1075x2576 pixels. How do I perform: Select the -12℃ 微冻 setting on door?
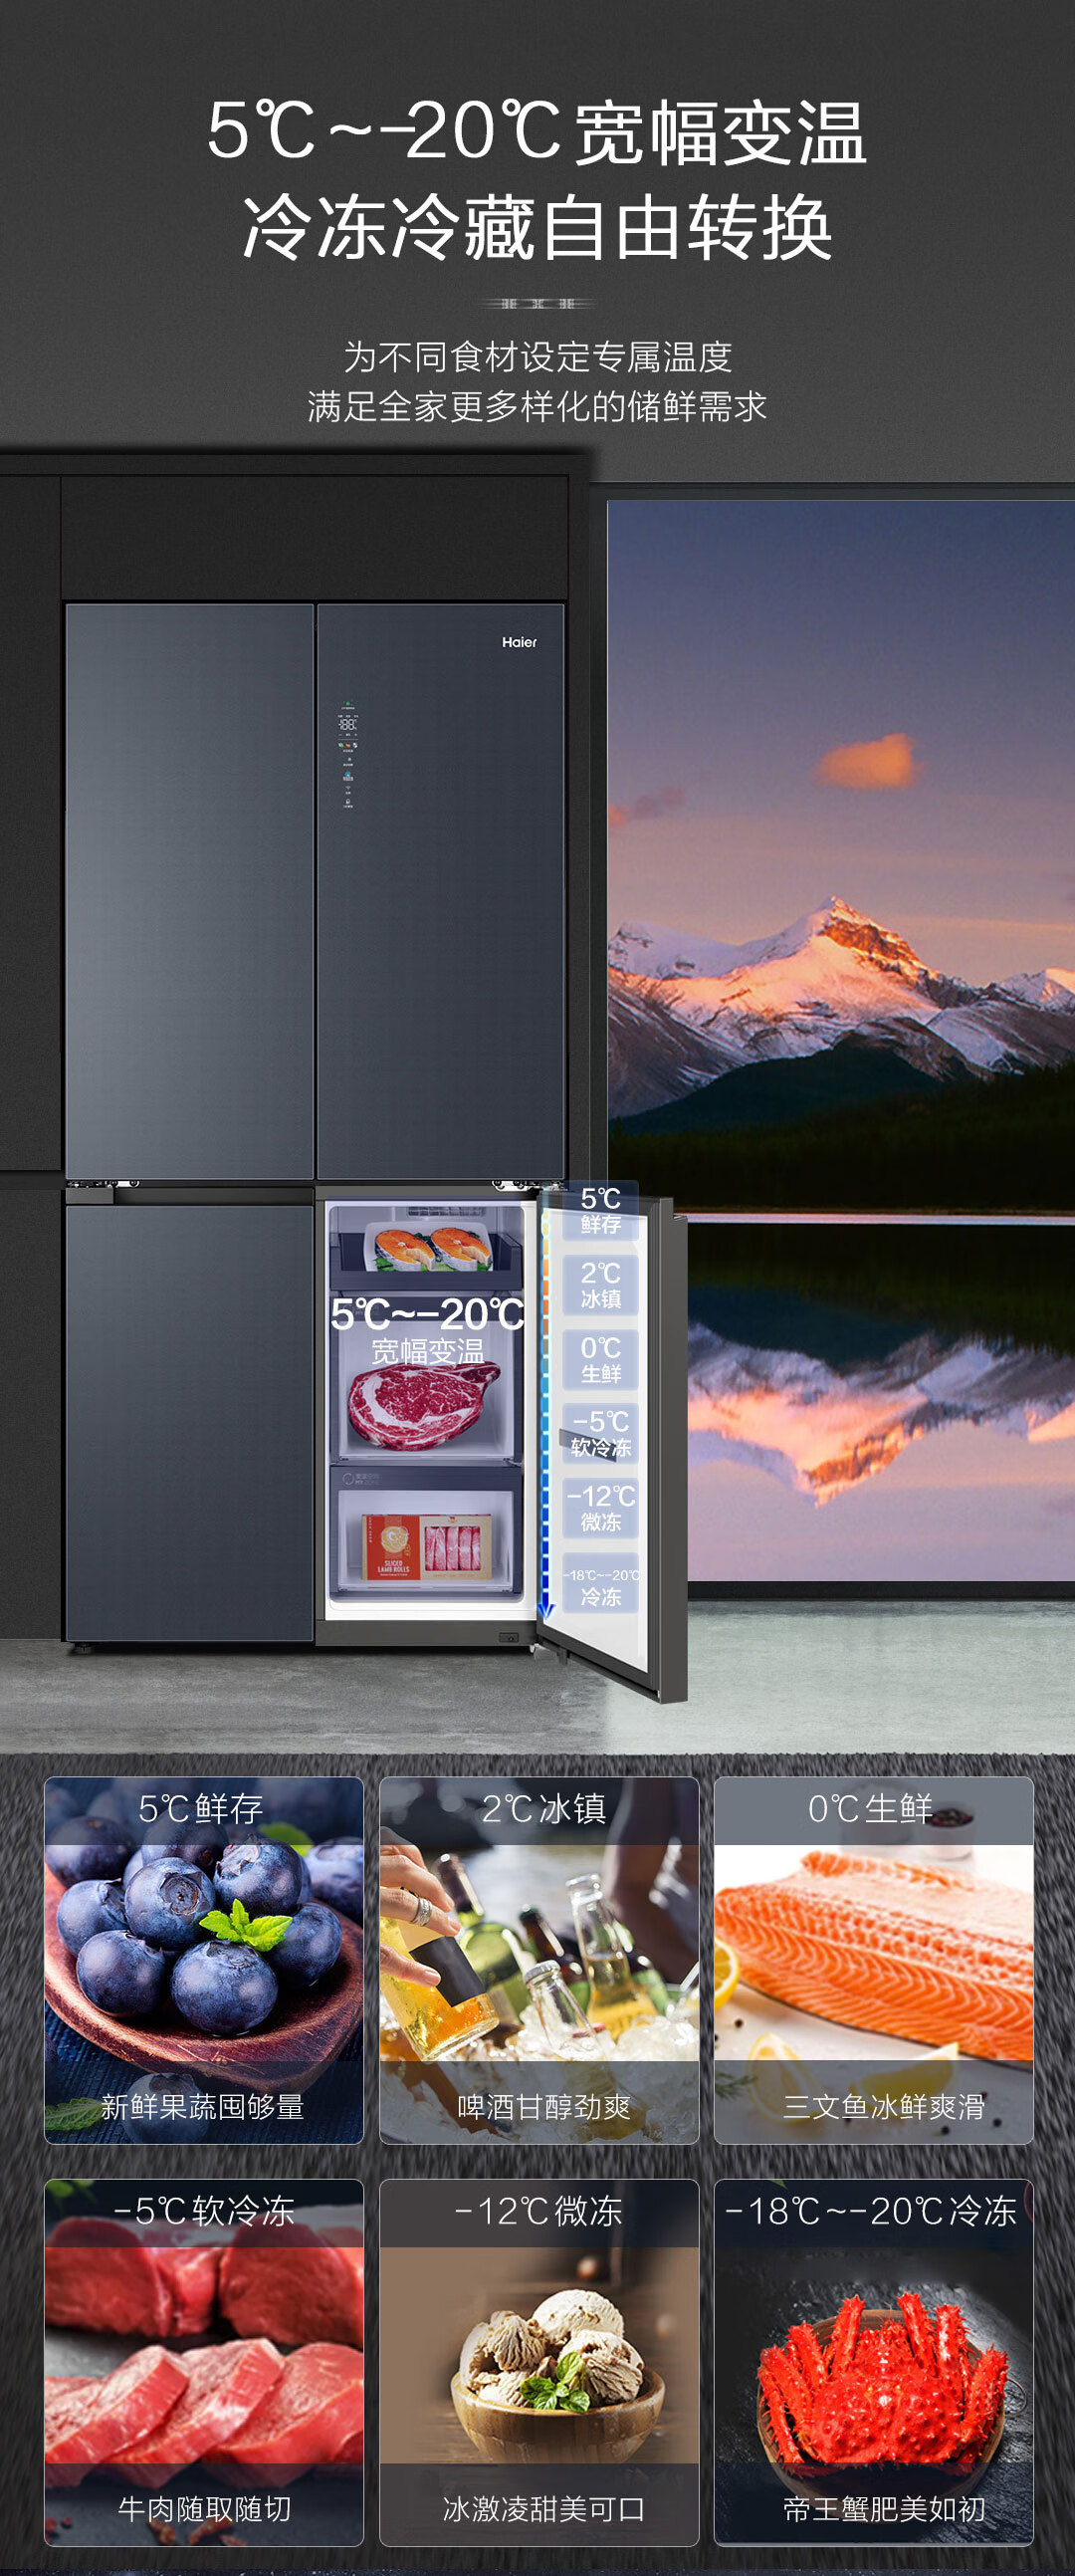pyautogui.click(x=600, y=1508)
